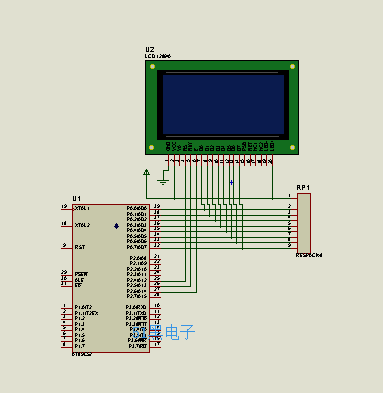Select the U1 microcontroller chip body
Viewport: 383px width, 393px height.
[111, 278]
